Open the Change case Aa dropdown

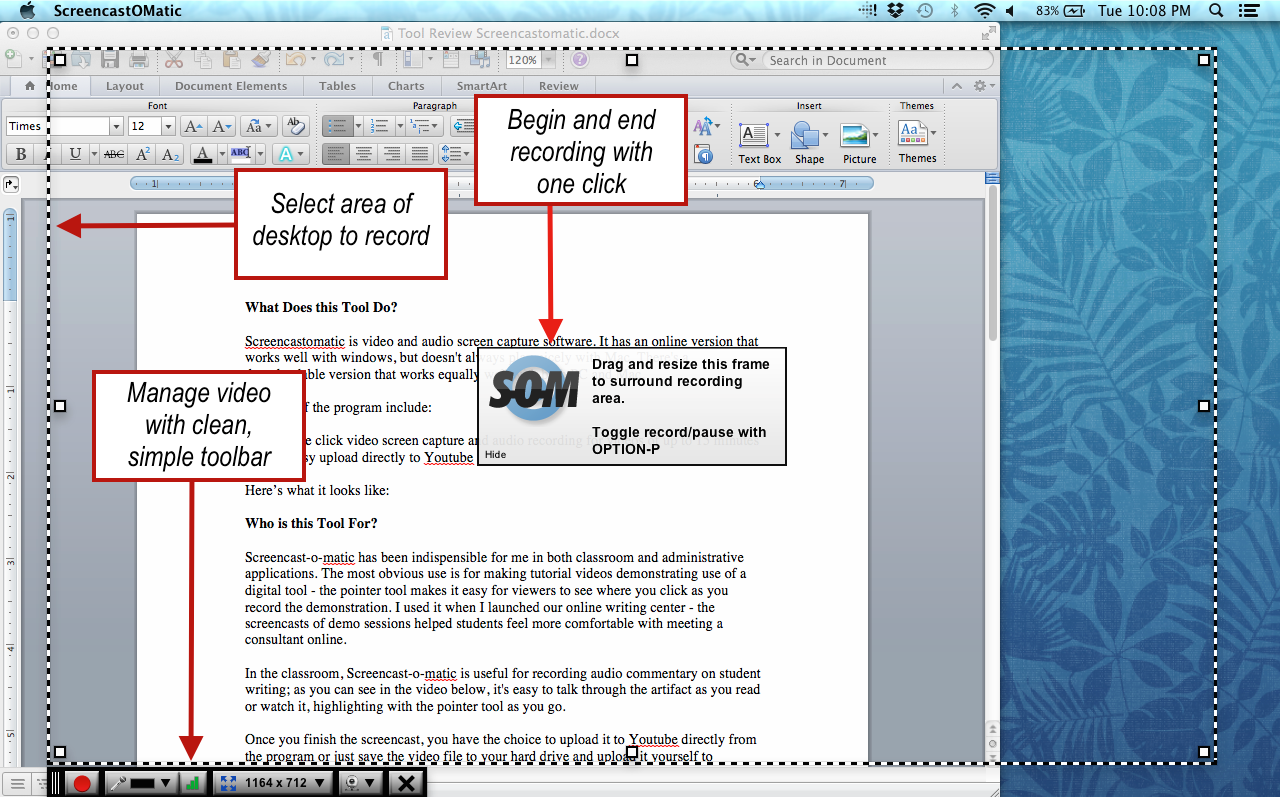258,126
